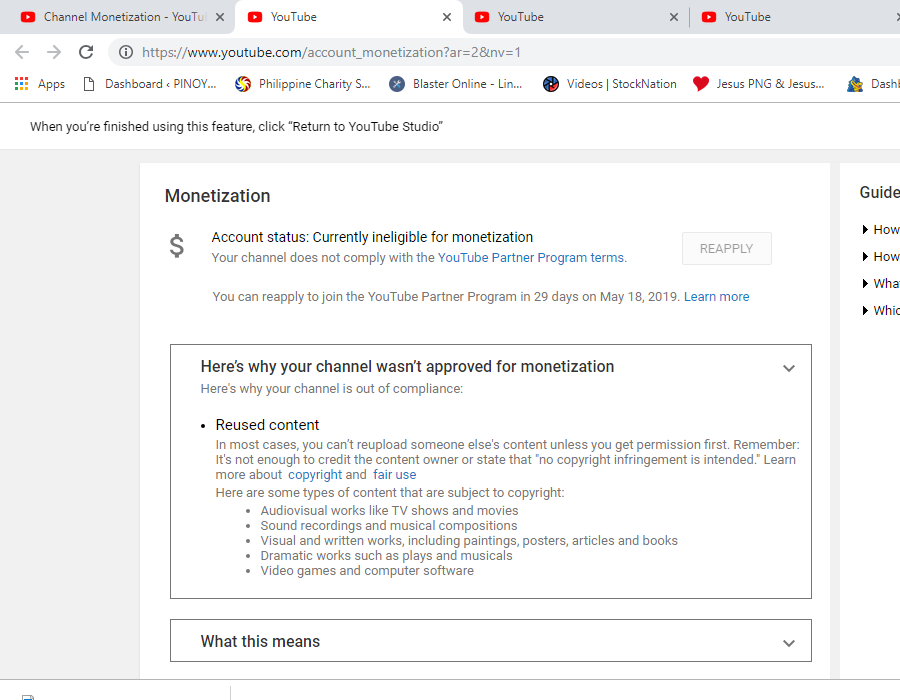The image size is (900, 700).
Task: Close the active YouTube tab
Action: point(447,17)
